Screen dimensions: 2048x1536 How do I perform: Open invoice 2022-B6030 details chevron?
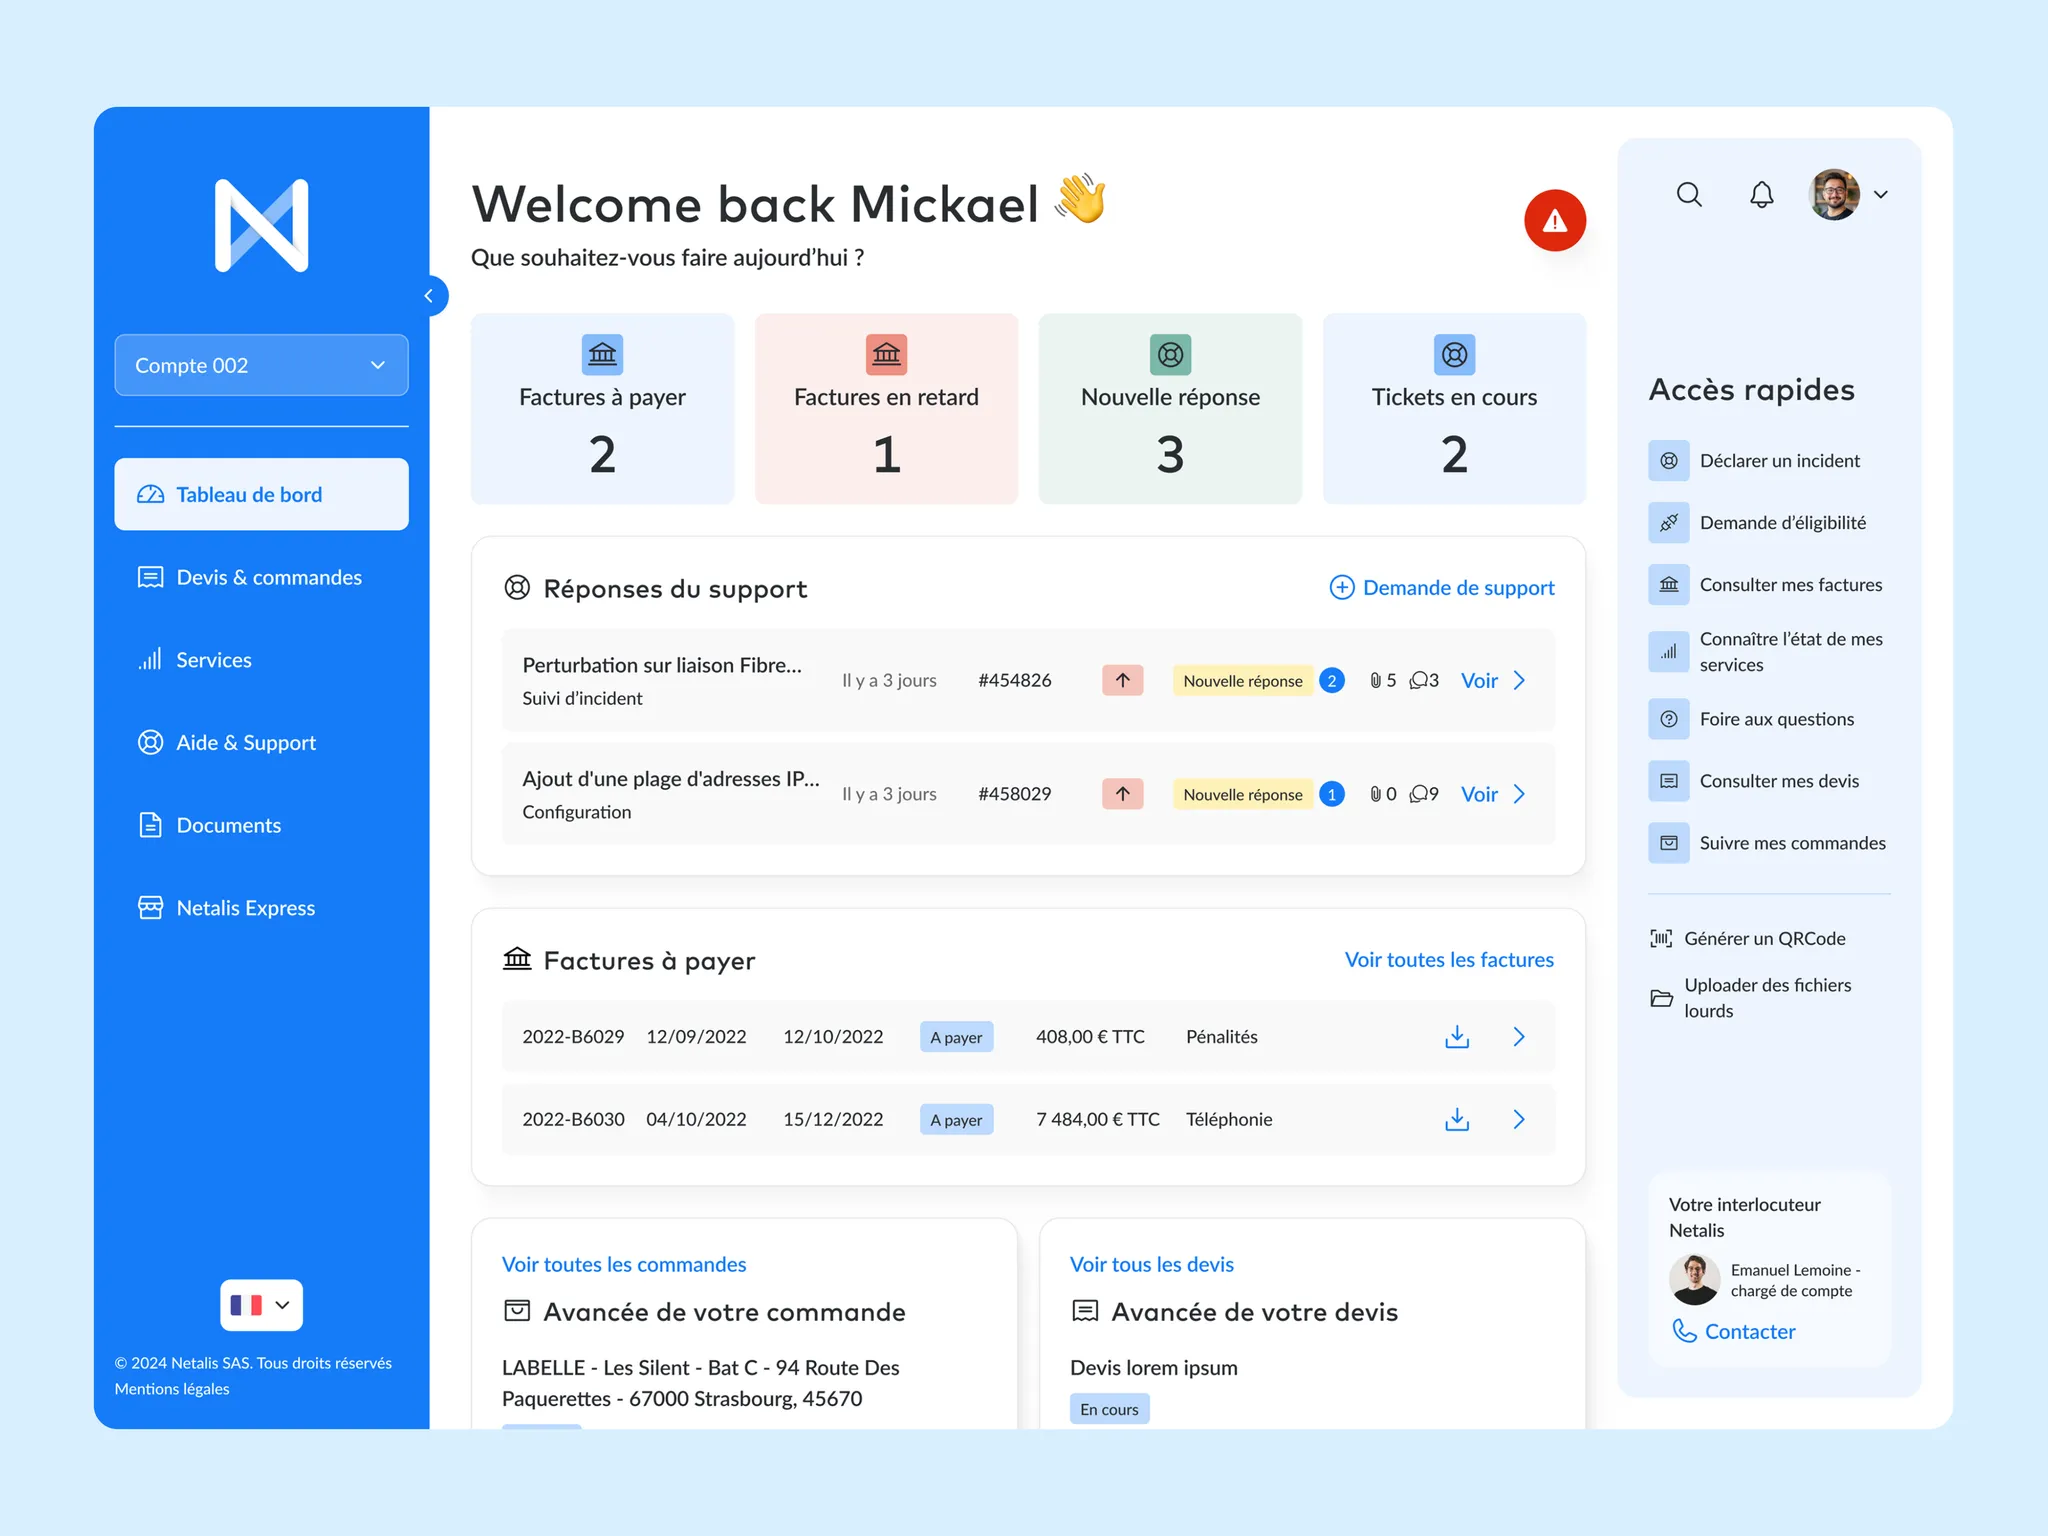pyautogui.click(x=1519, y=1119)
